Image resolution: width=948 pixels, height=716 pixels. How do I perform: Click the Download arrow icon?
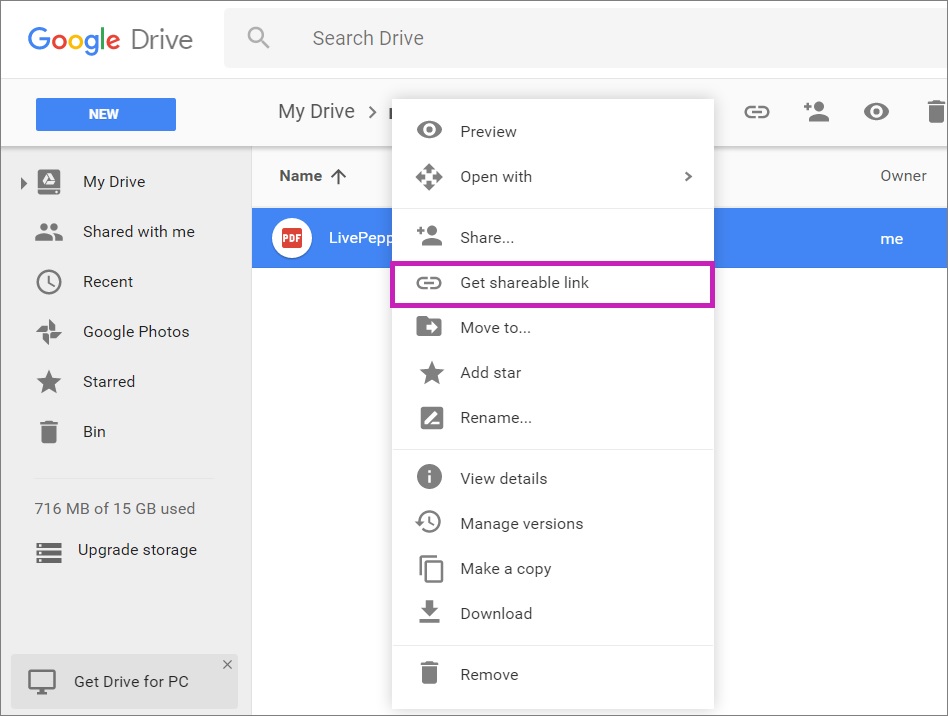(x=429, y=611)
